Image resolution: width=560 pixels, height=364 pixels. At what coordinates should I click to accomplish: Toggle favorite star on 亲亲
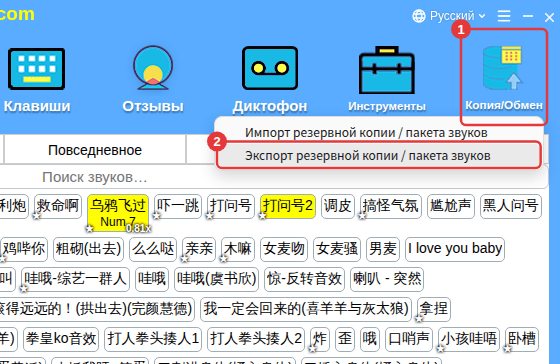pyautogui.click(x=184, y=259)
